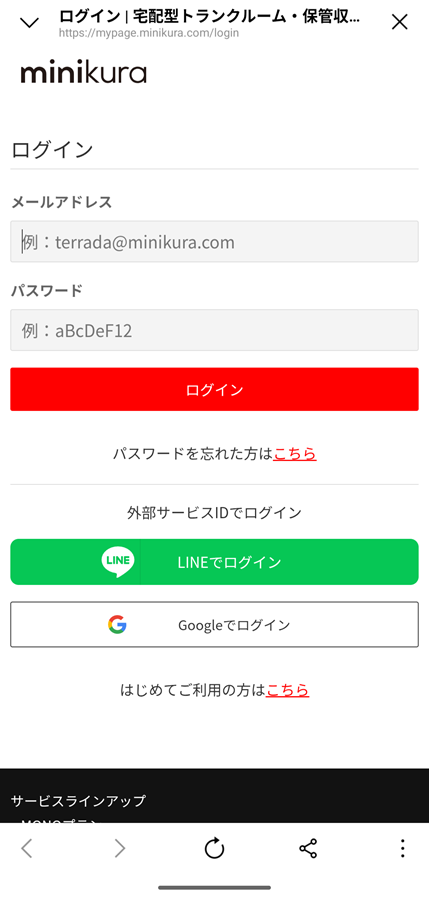The width and height of the screenshot is (429, 900).
Task: Select サービスラインアップ in the footer
Action: [x=78, y=801]
